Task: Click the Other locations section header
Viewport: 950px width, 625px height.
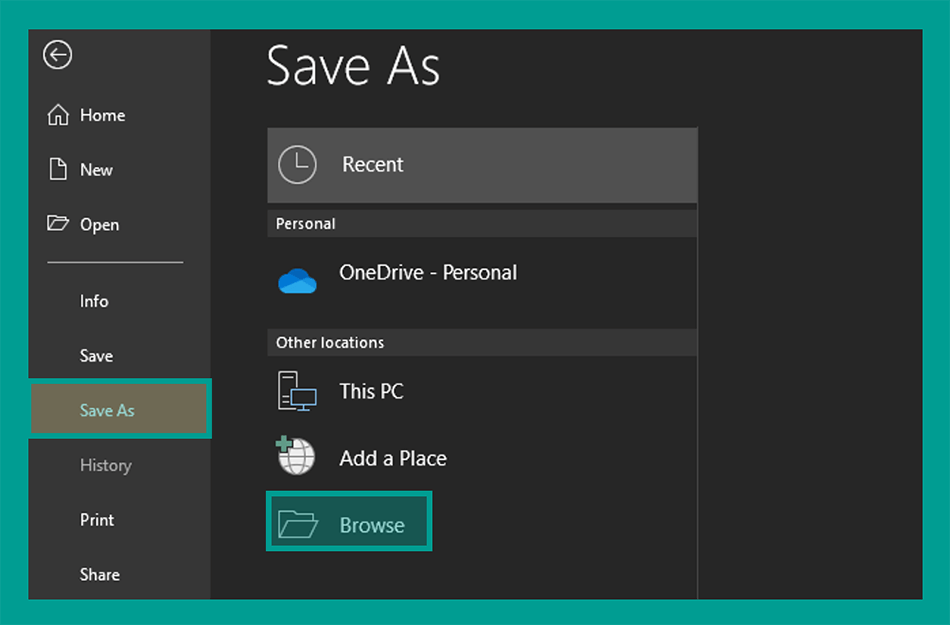Action: (x=482, y=342)
